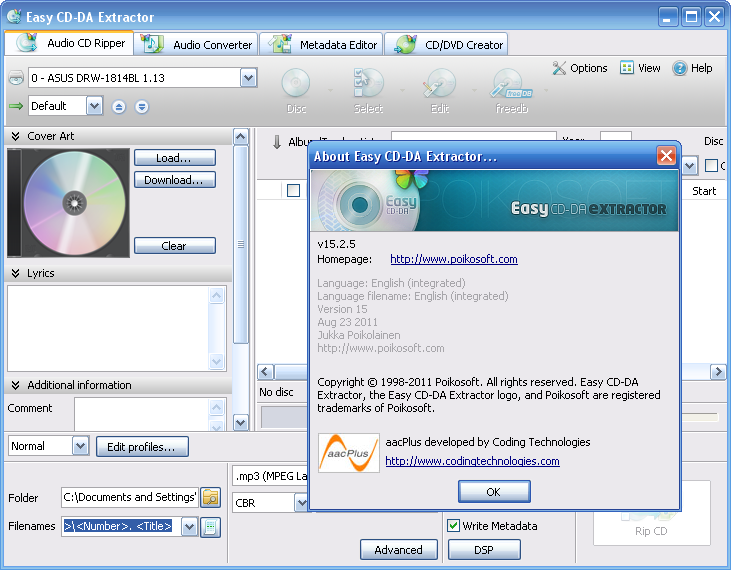Click the down arrow beside the Album label
This screenshot has height=570, width=731.
coord(277,142)
